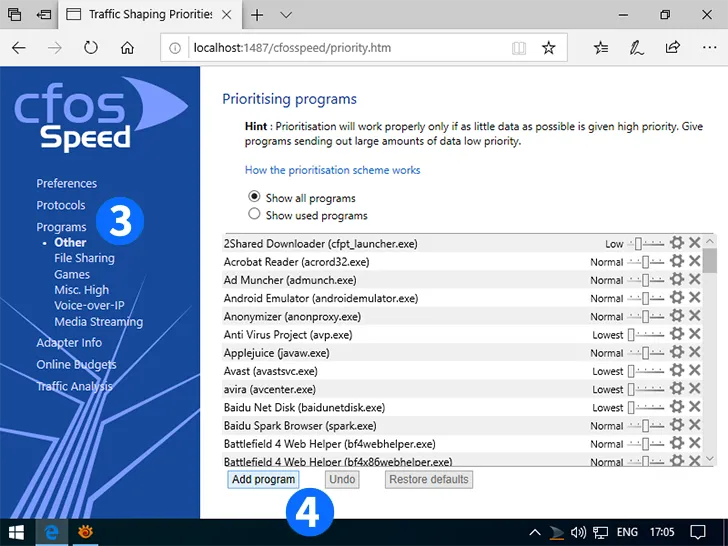
Task: Open the Action Center notification icon
Action: [698, 532]
